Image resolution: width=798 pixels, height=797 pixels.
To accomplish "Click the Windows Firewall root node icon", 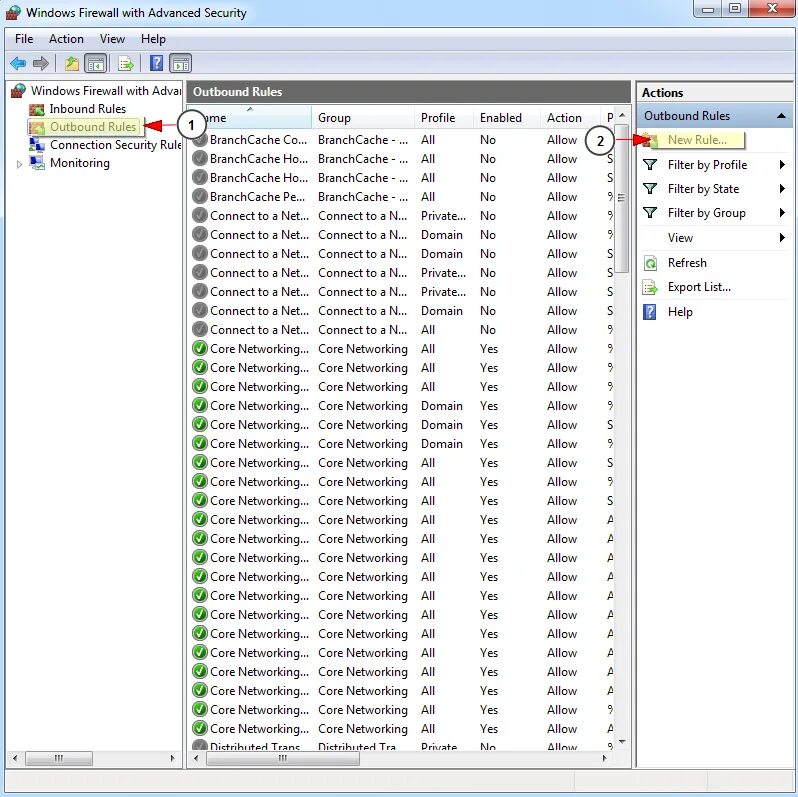I will [18, 91].
